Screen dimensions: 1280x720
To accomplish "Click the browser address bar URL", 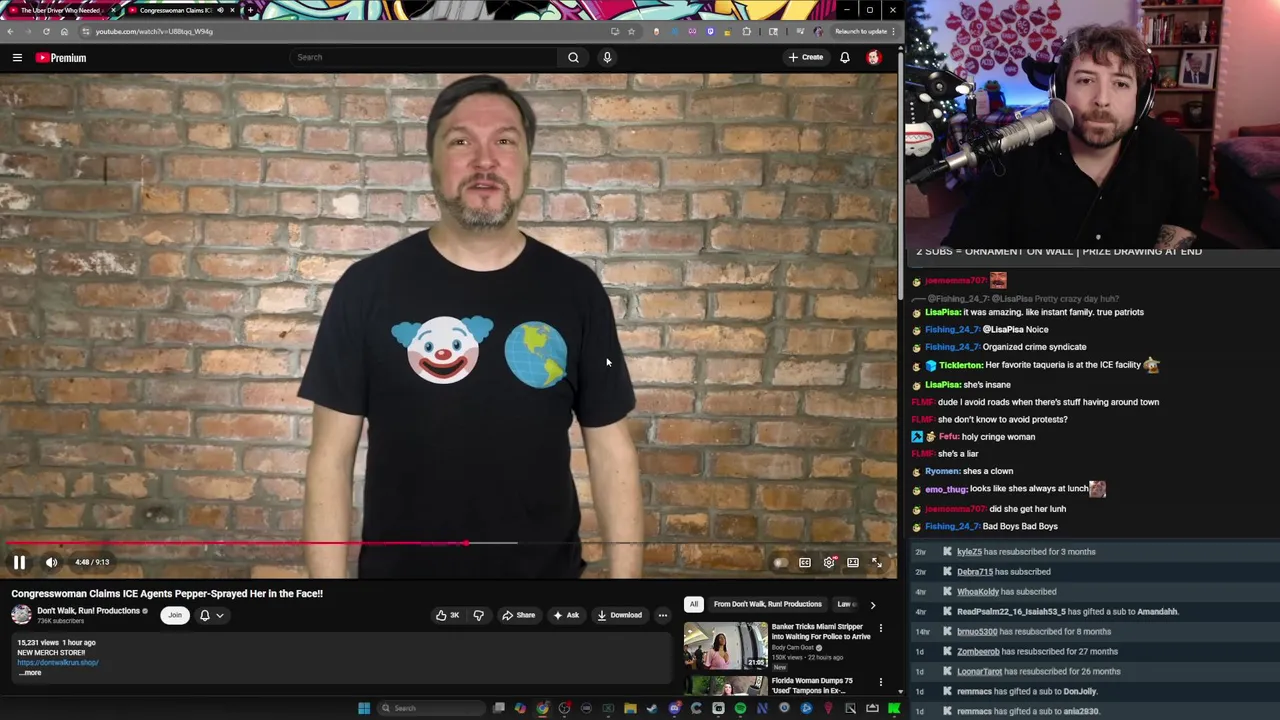I will pos(154,32).
